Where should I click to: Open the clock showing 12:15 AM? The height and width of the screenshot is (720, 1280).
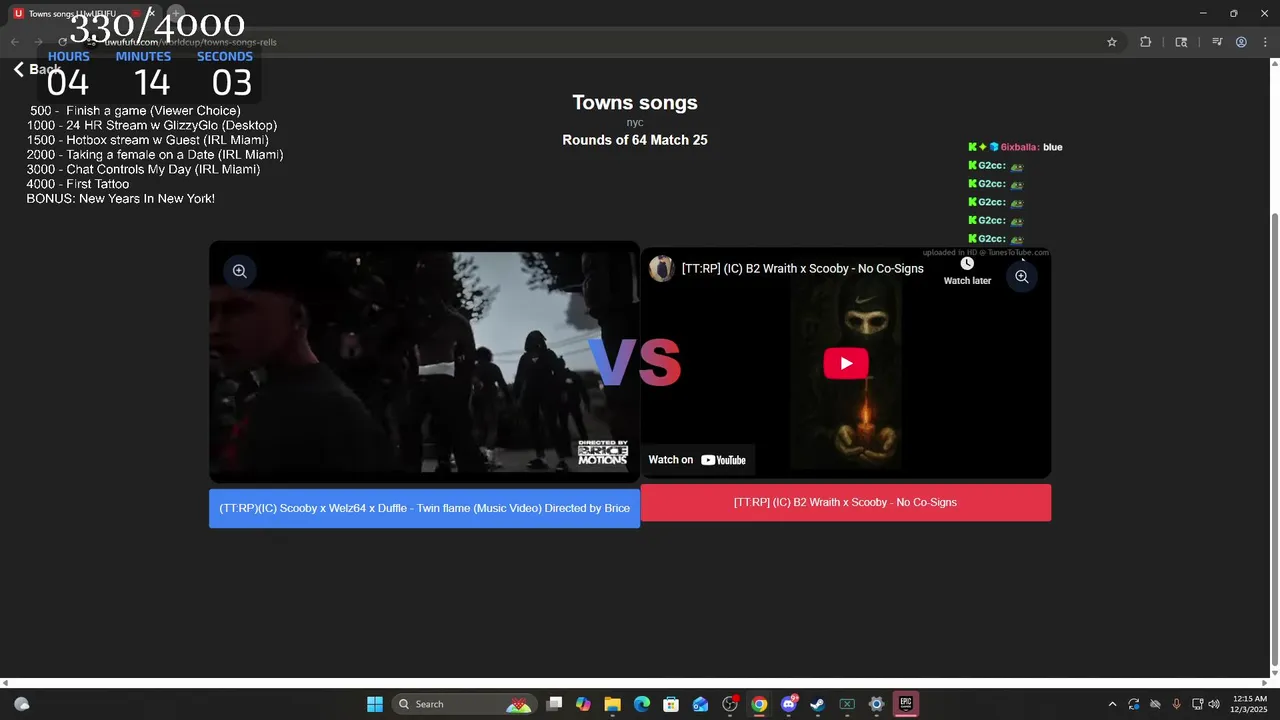[x=1250, y=704]
